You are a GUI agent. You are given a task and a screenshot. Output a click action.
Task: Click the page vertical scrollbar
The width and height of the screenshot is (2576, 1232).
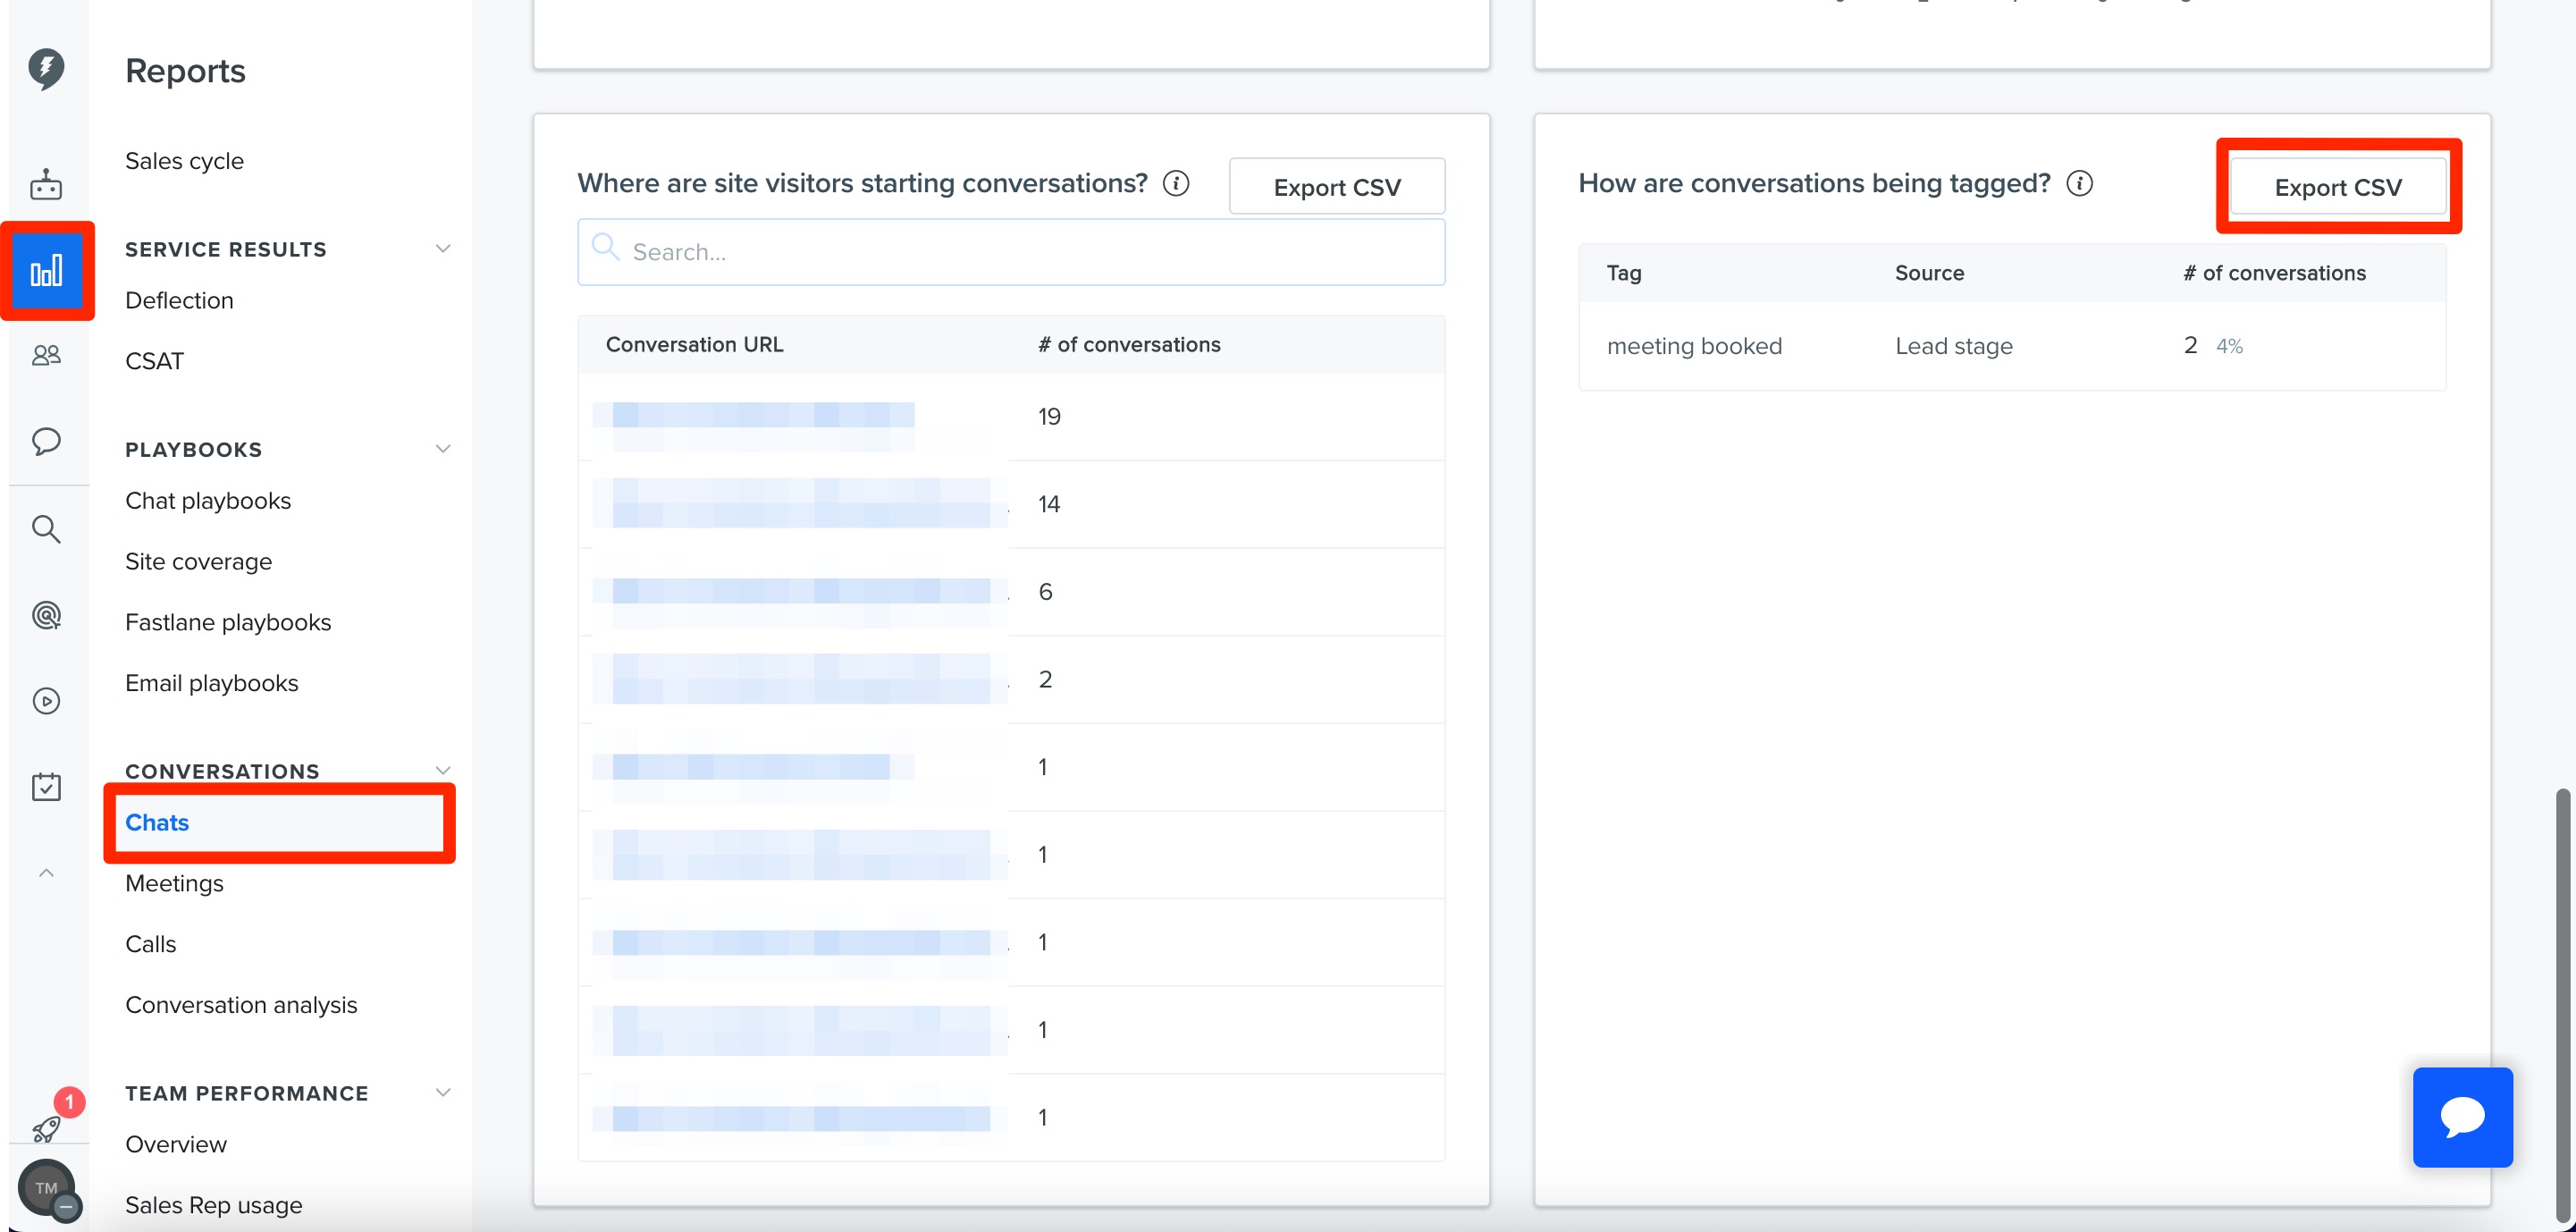coord(2561,1005)
